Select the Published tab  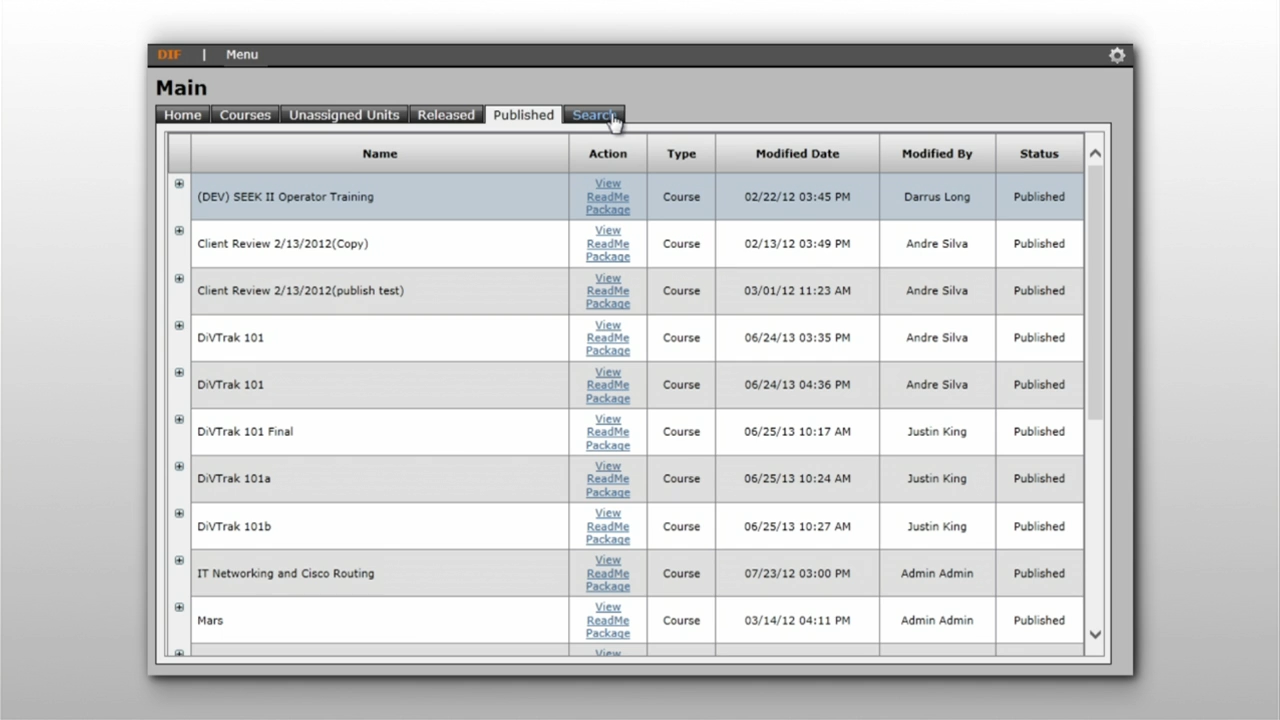[x=523, y=115]
